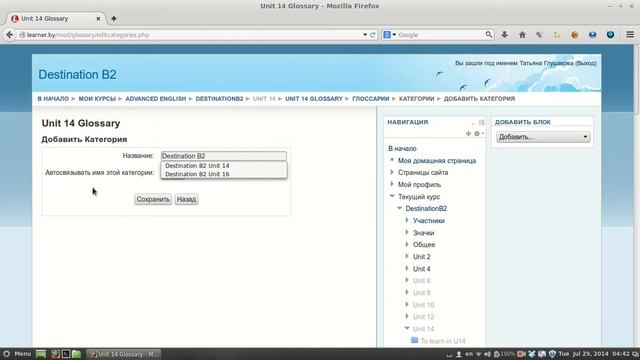Click the teal shield extension icon
Viewport: 640px width, 360px height.
coord(610,35)
